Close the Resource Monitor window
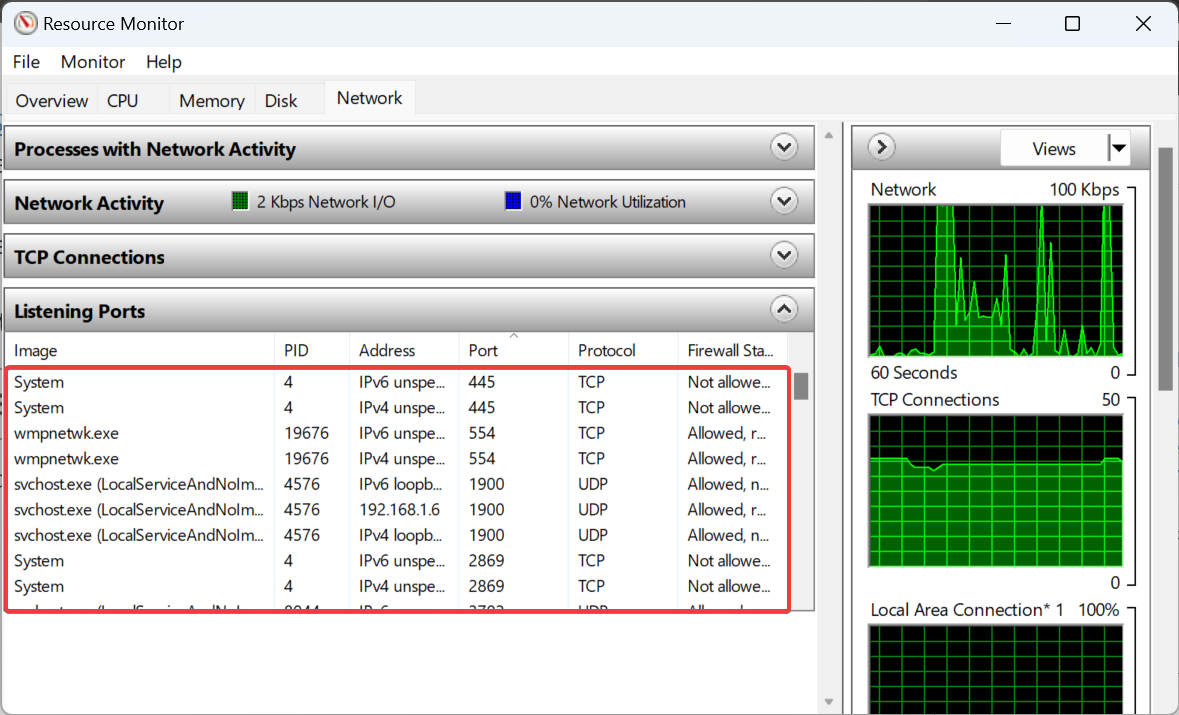The image size is (1179, 715). pos(1143,23)
